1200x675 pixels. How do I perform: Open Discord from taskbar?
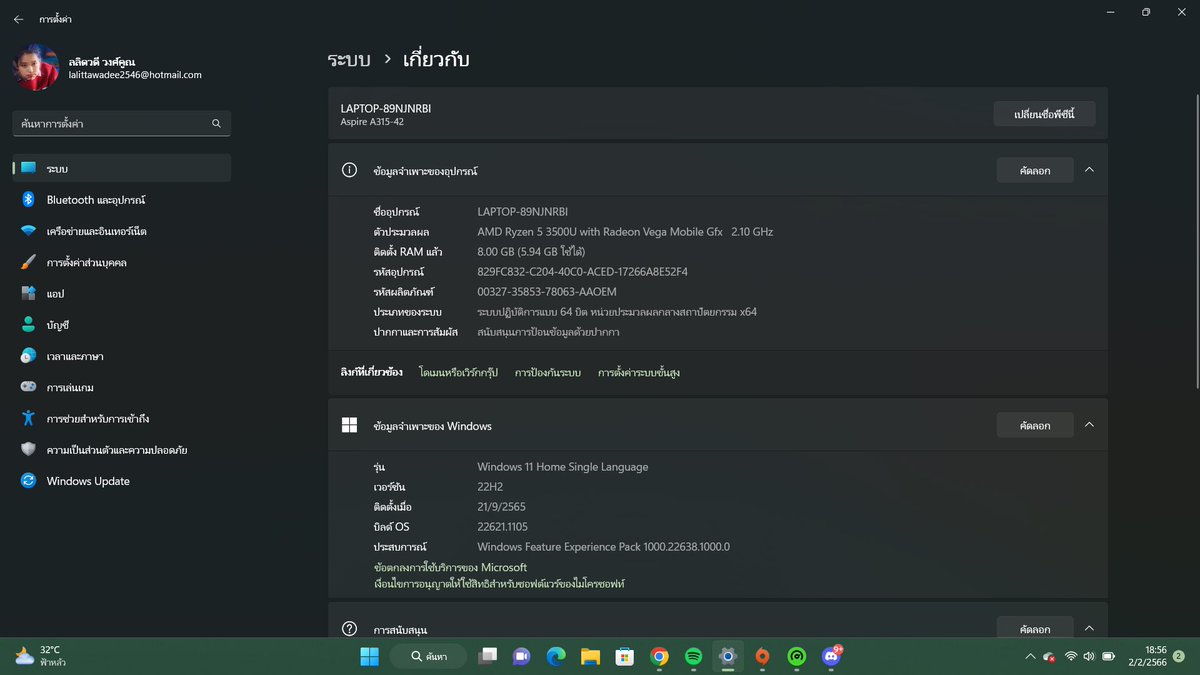pyautogui.click(x=831, y=656)
